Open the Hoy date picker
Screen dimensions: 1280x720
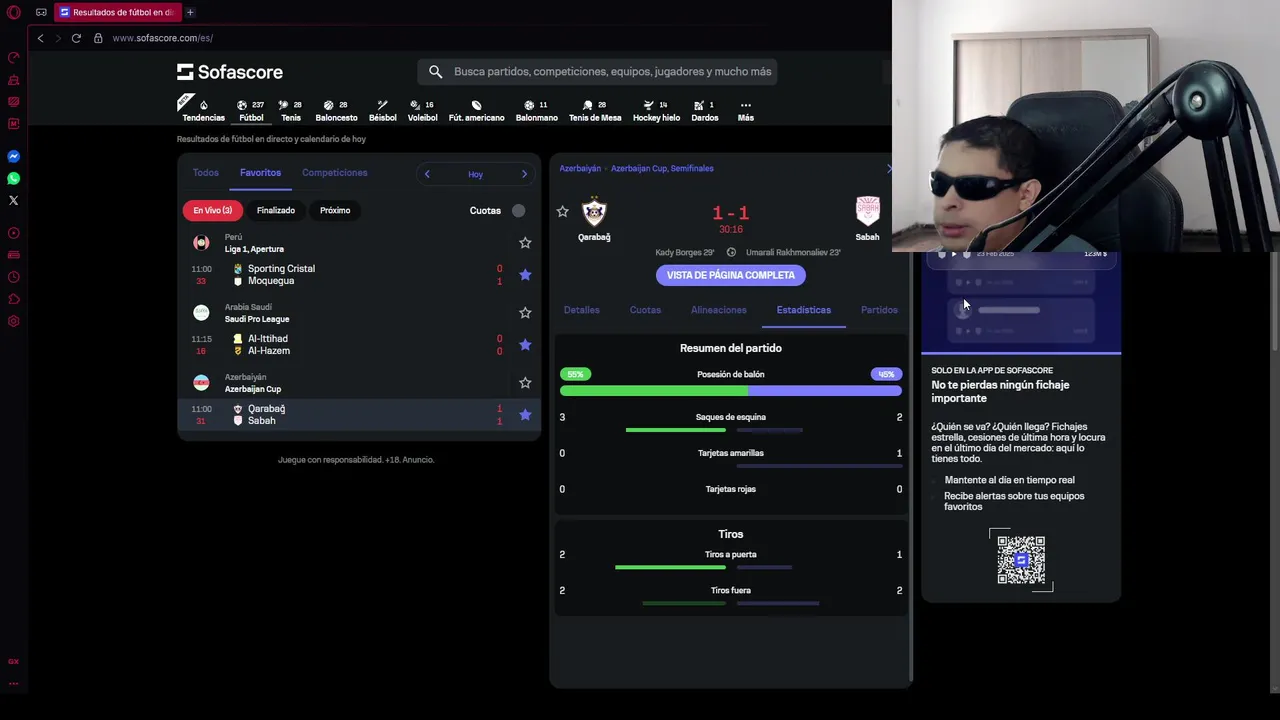click(475, 174)
